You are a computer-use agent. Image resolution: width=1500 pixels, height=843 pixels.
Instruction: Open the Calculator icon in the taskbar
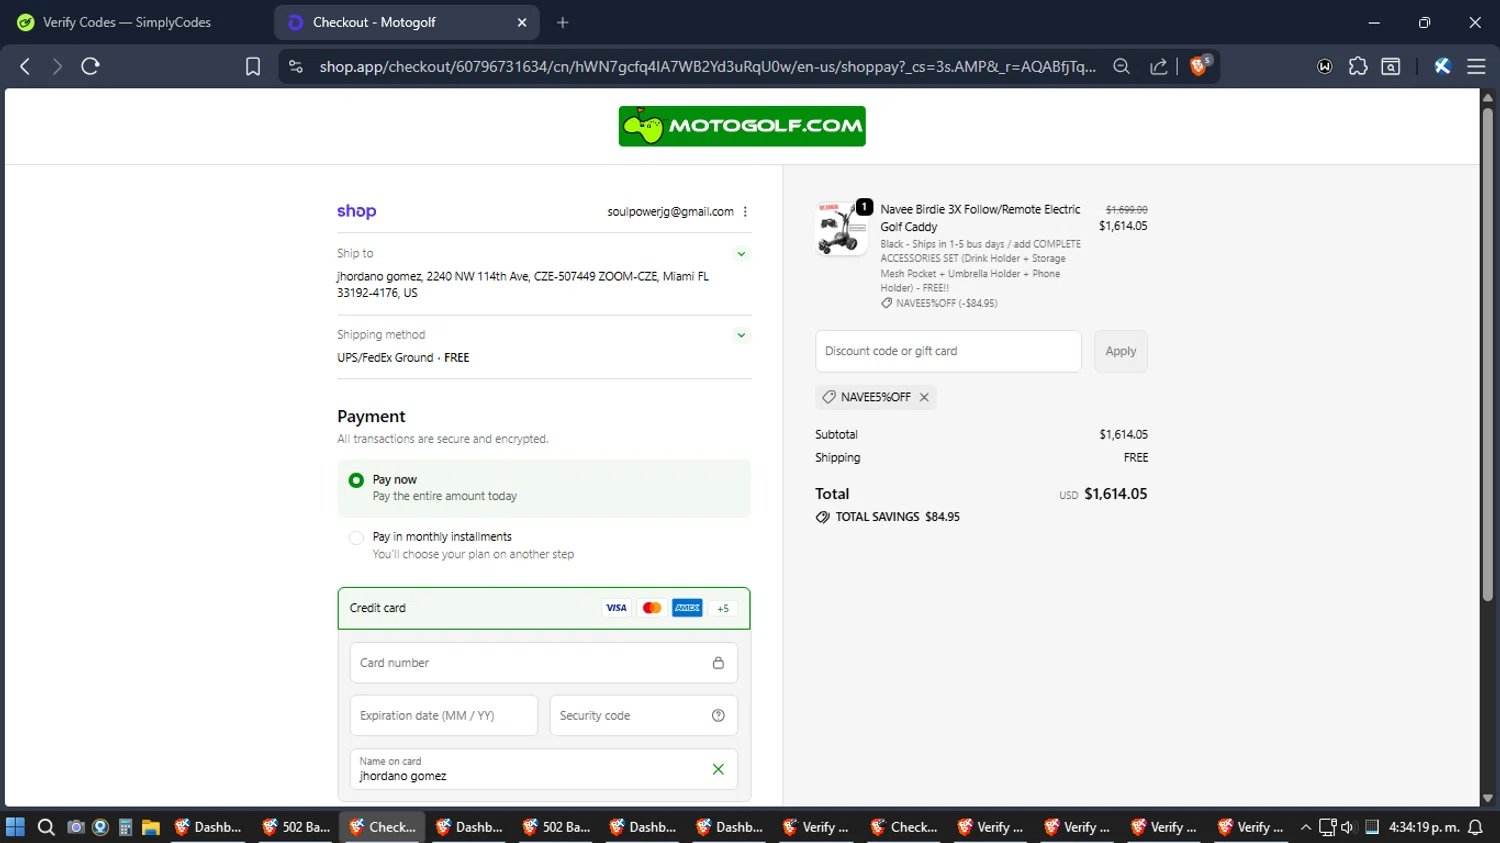click(125, 827)
